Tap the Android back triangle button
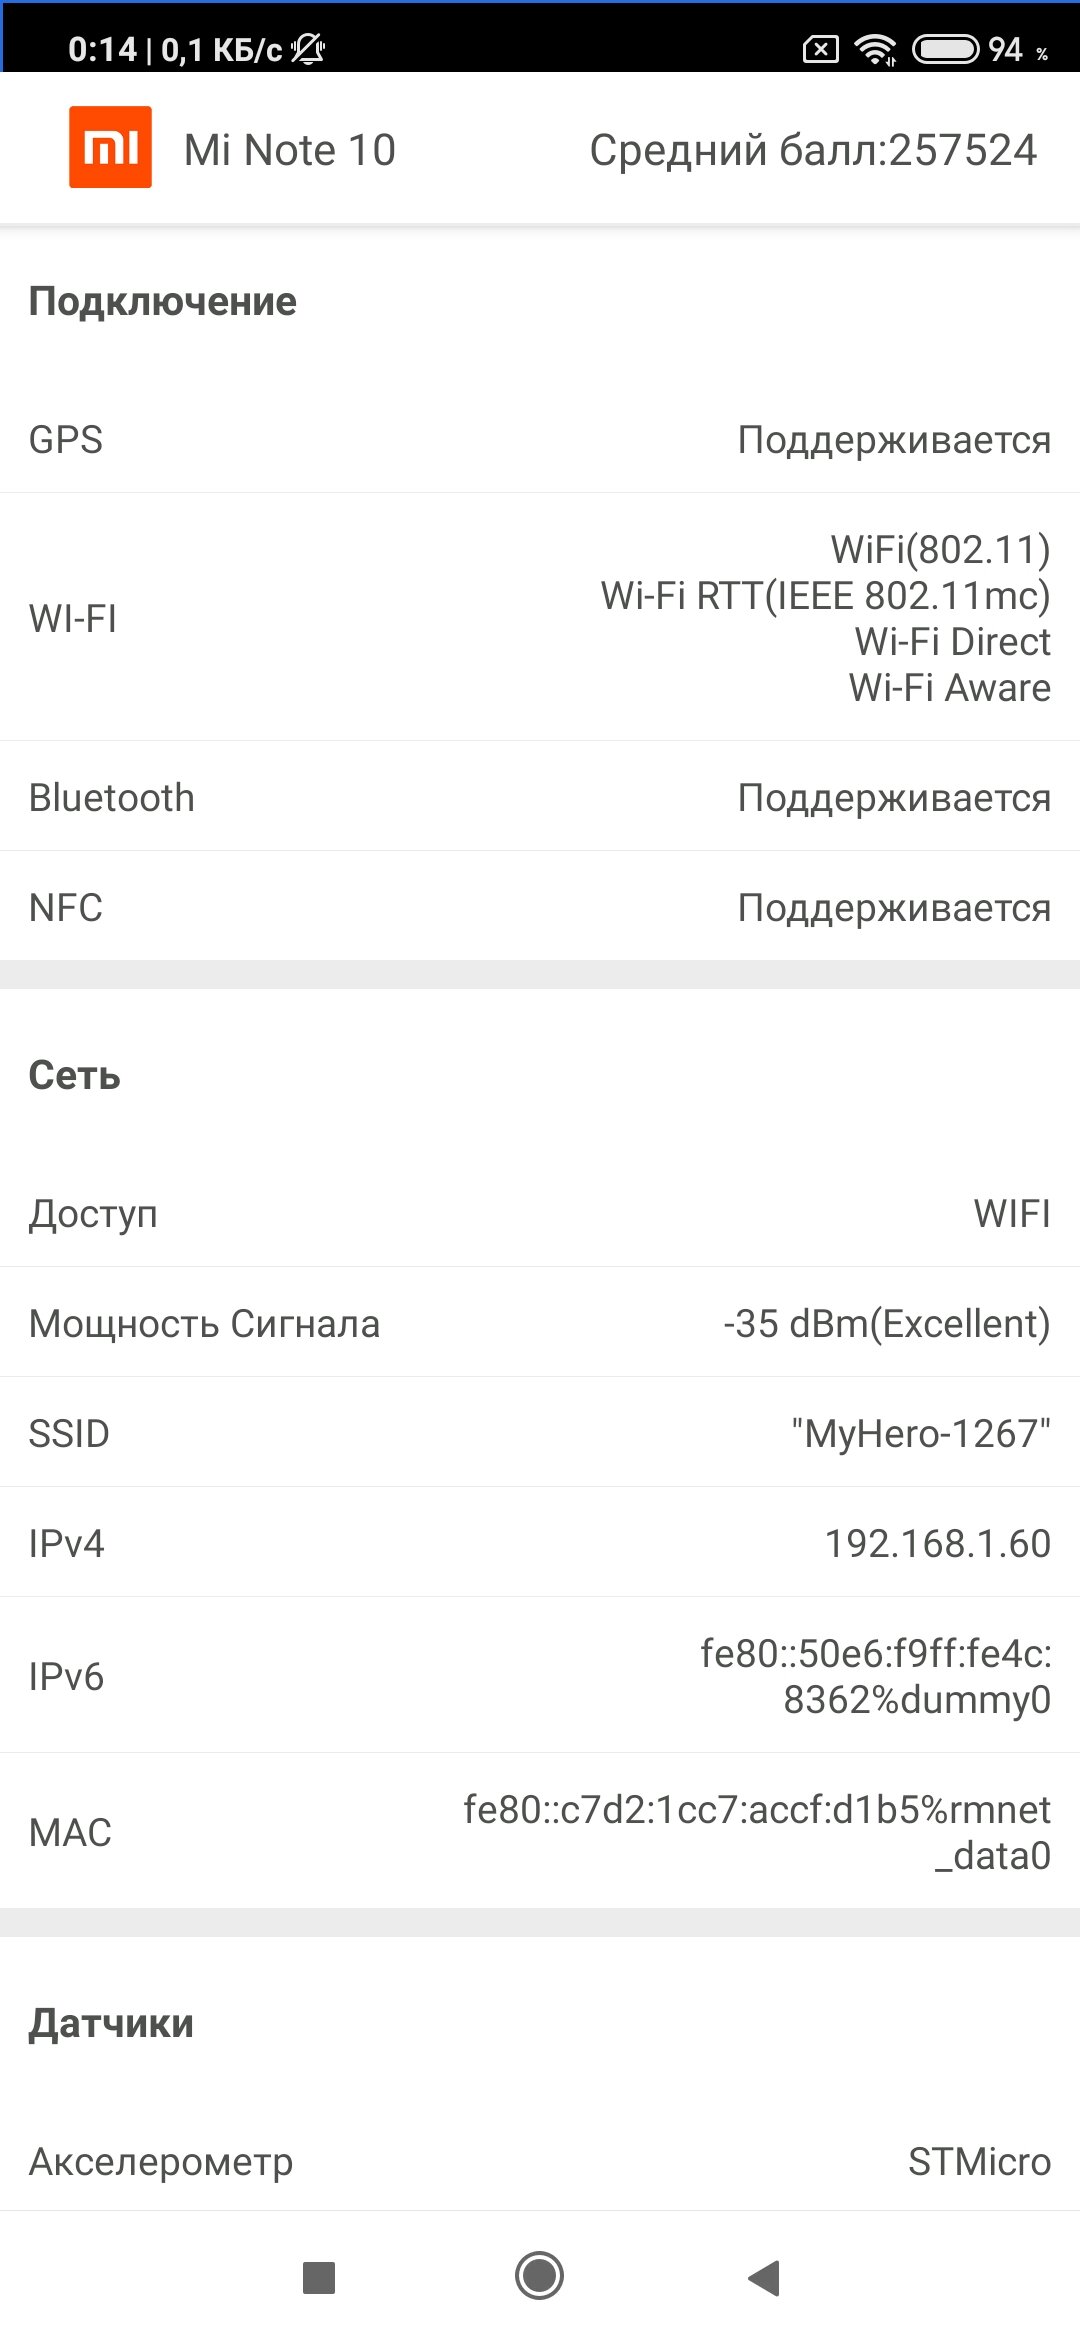Viewport: 1080px width, 2340px height. pos(764,2277)
